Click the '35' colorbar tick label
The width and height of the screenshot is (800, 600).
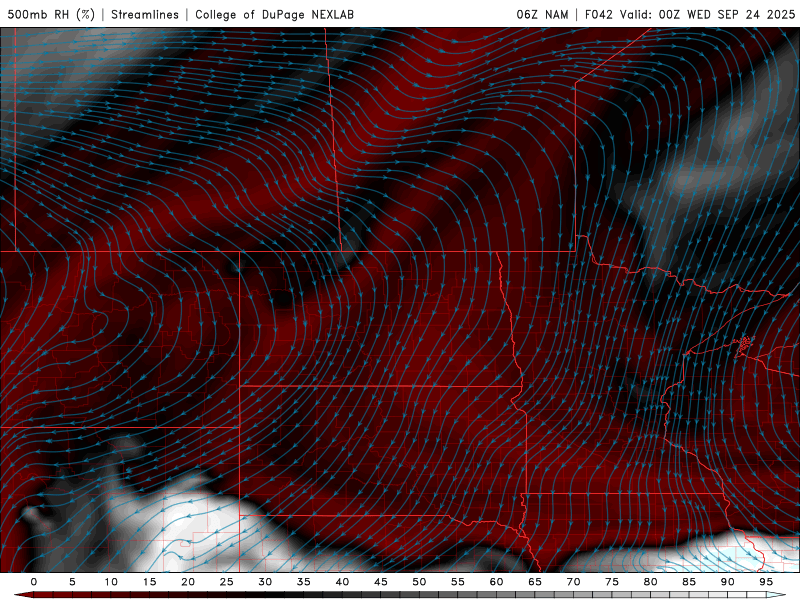303,582
